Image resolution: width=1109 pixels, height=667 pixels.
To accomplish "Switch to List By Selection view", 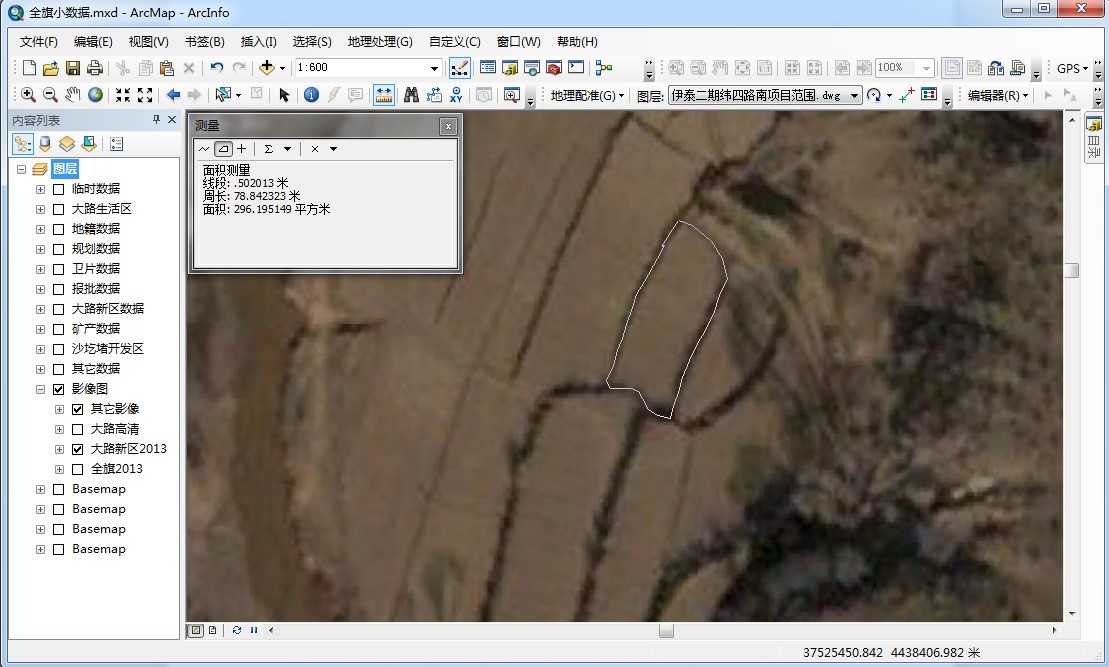I will pos(88,144).
